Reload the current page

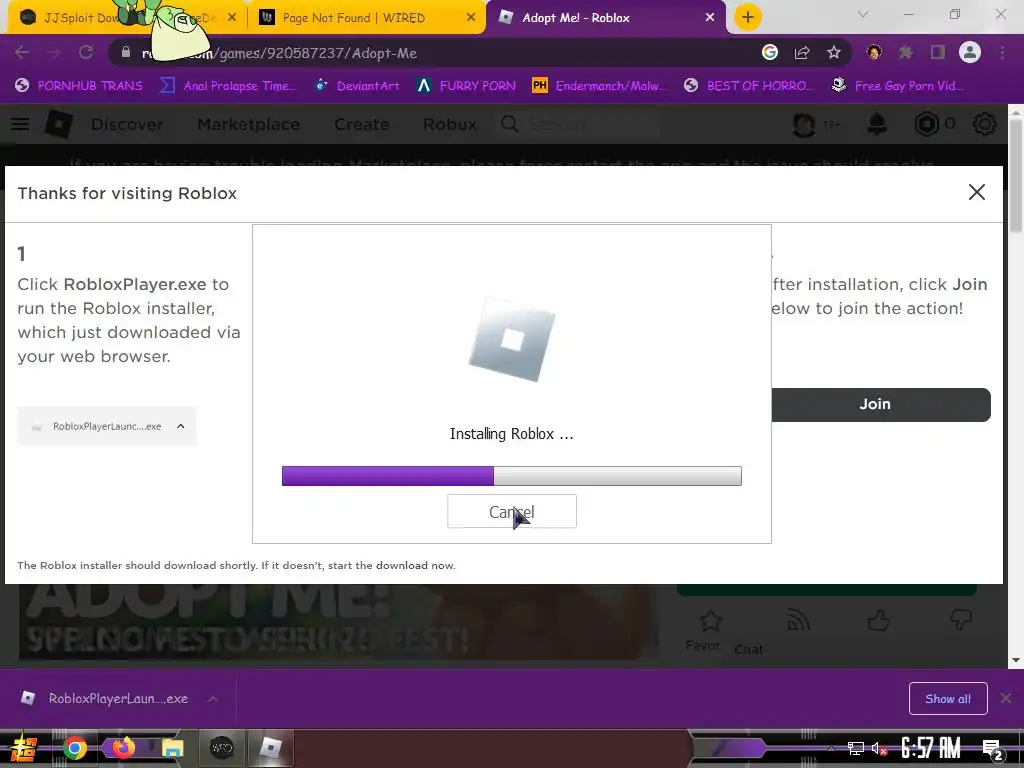point(86,52)
